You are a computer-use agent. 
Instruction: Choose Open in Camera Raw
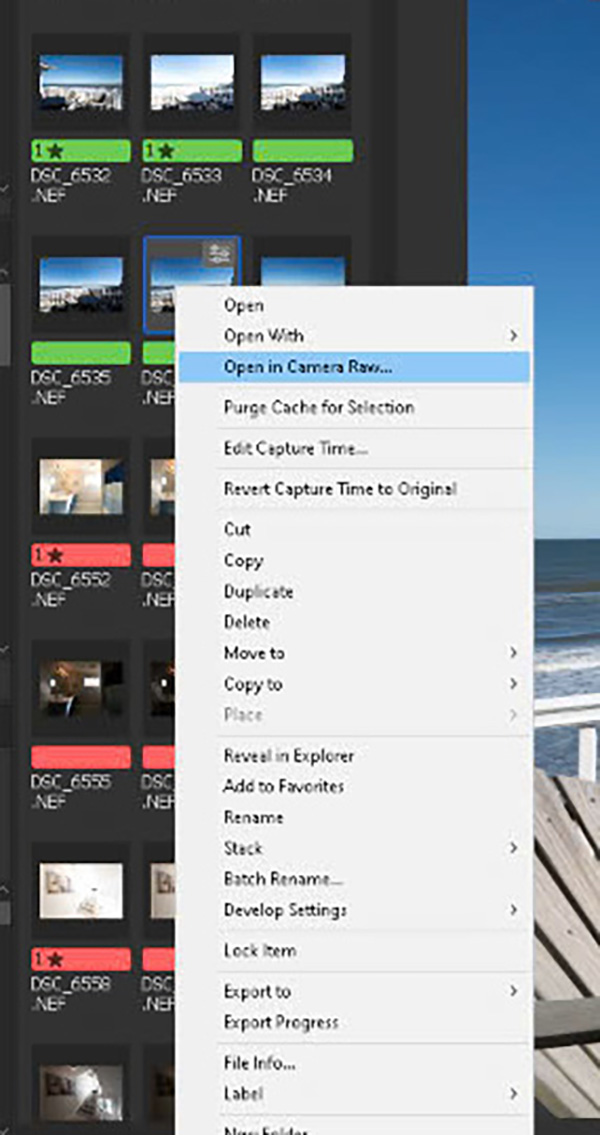click(x=308, y=367)
